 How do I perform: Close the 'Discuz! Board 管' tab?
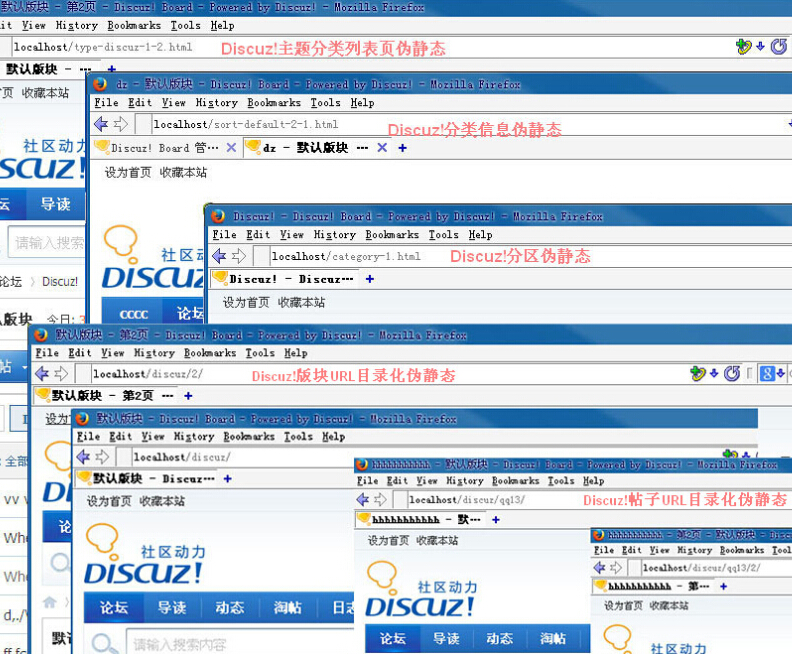click(x=231, y=147)
